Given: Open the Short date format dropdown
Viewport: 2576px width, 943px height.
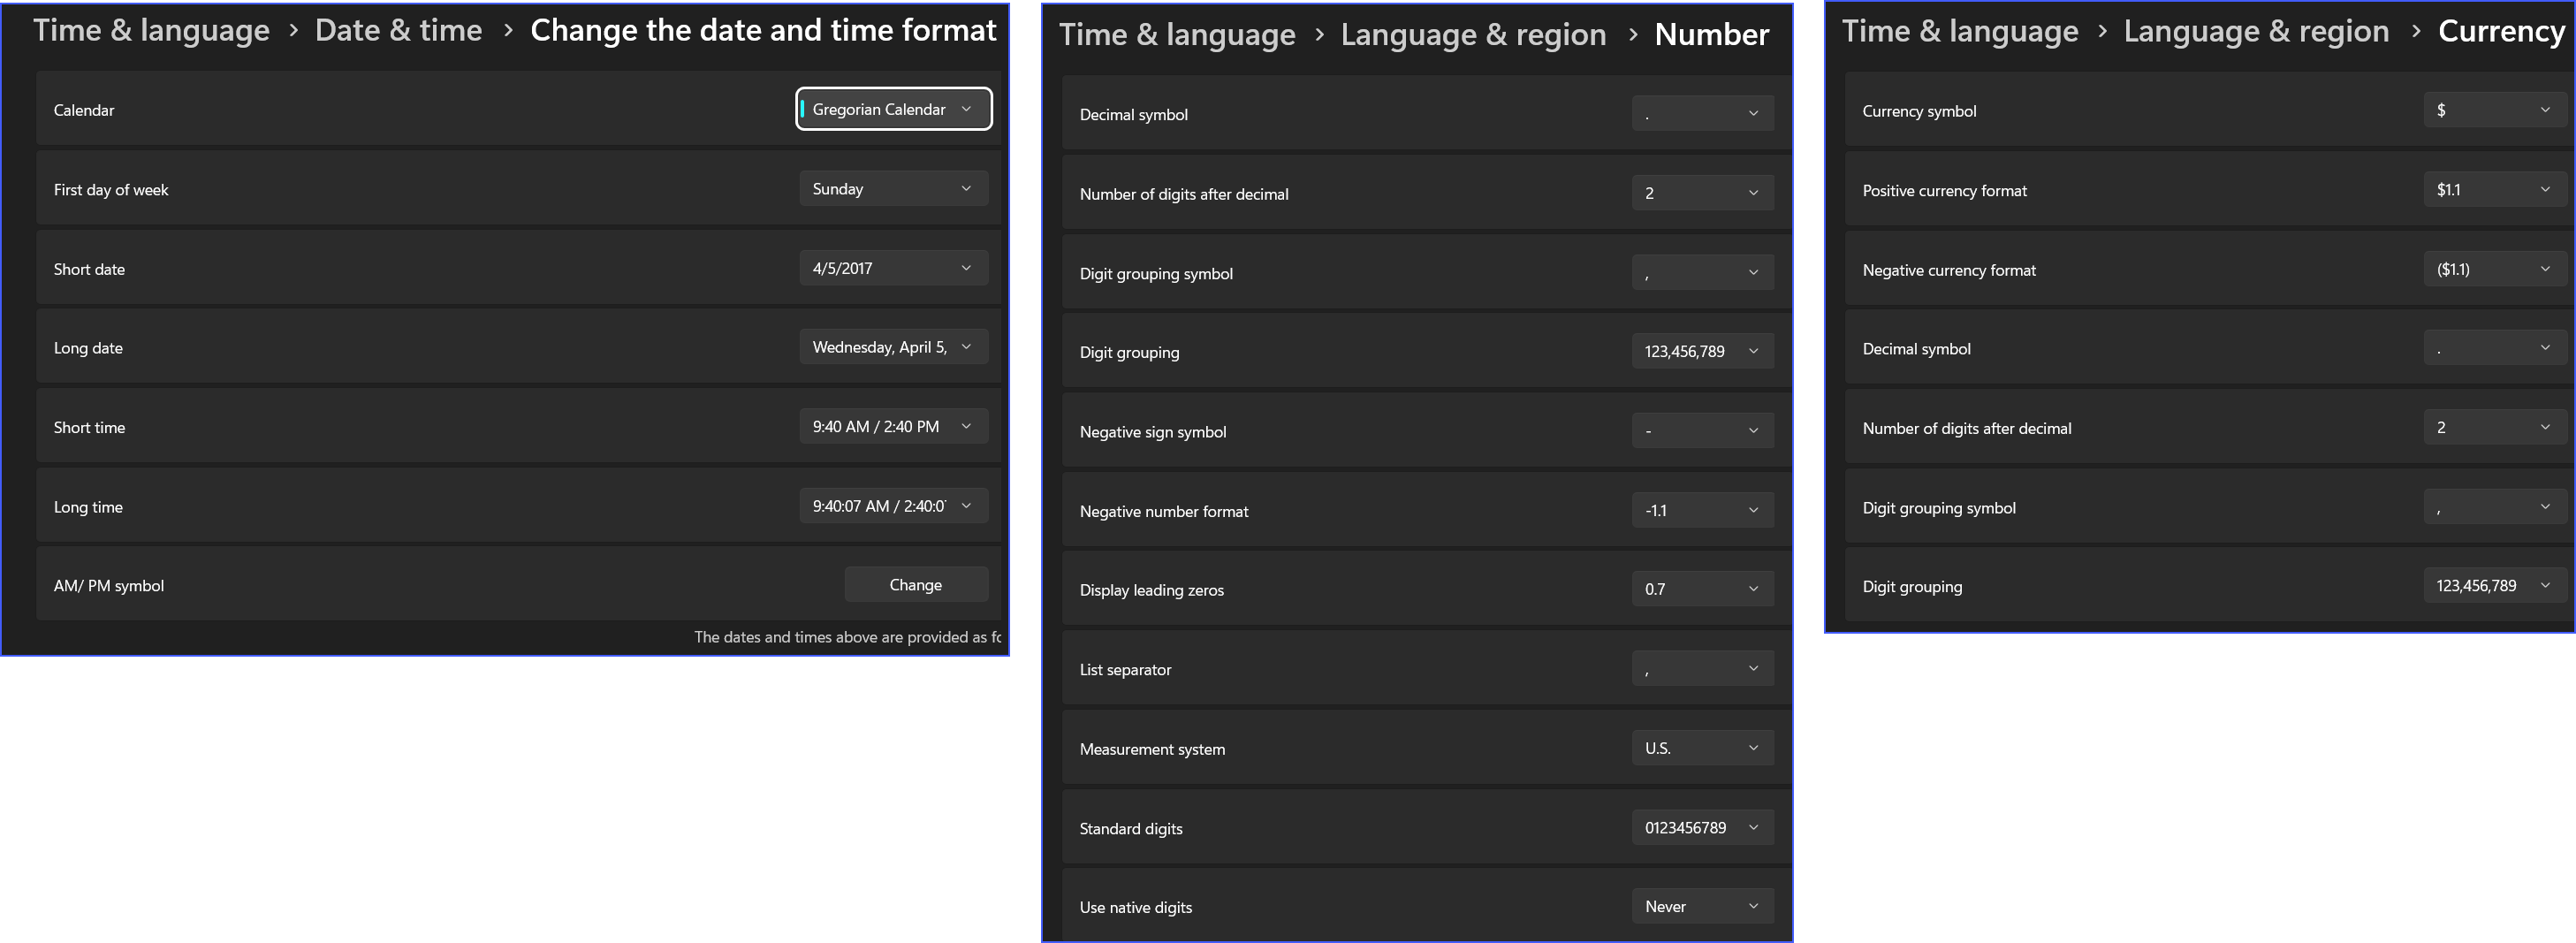Looking at the screenshot, I should [893, 268].
